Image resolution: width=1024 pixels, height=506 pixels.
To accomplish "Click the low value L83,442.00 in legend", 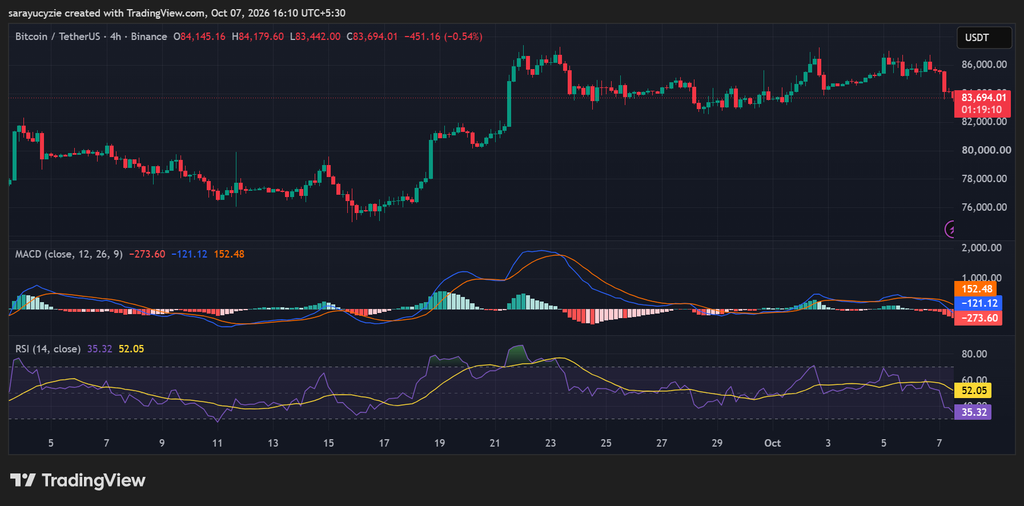I will [x=314, y=37].
